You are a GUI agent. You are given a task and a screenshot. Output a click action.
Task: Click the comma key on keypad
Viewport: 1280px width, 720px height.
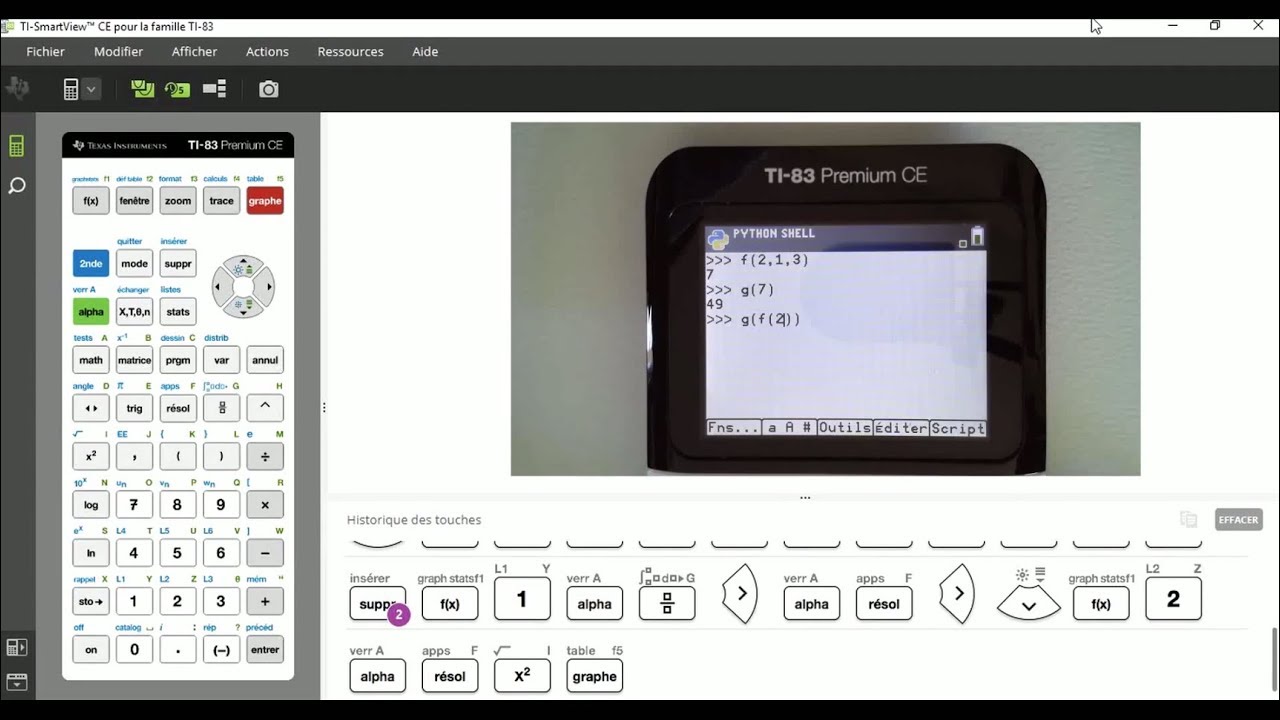click(x=134, y=456)
